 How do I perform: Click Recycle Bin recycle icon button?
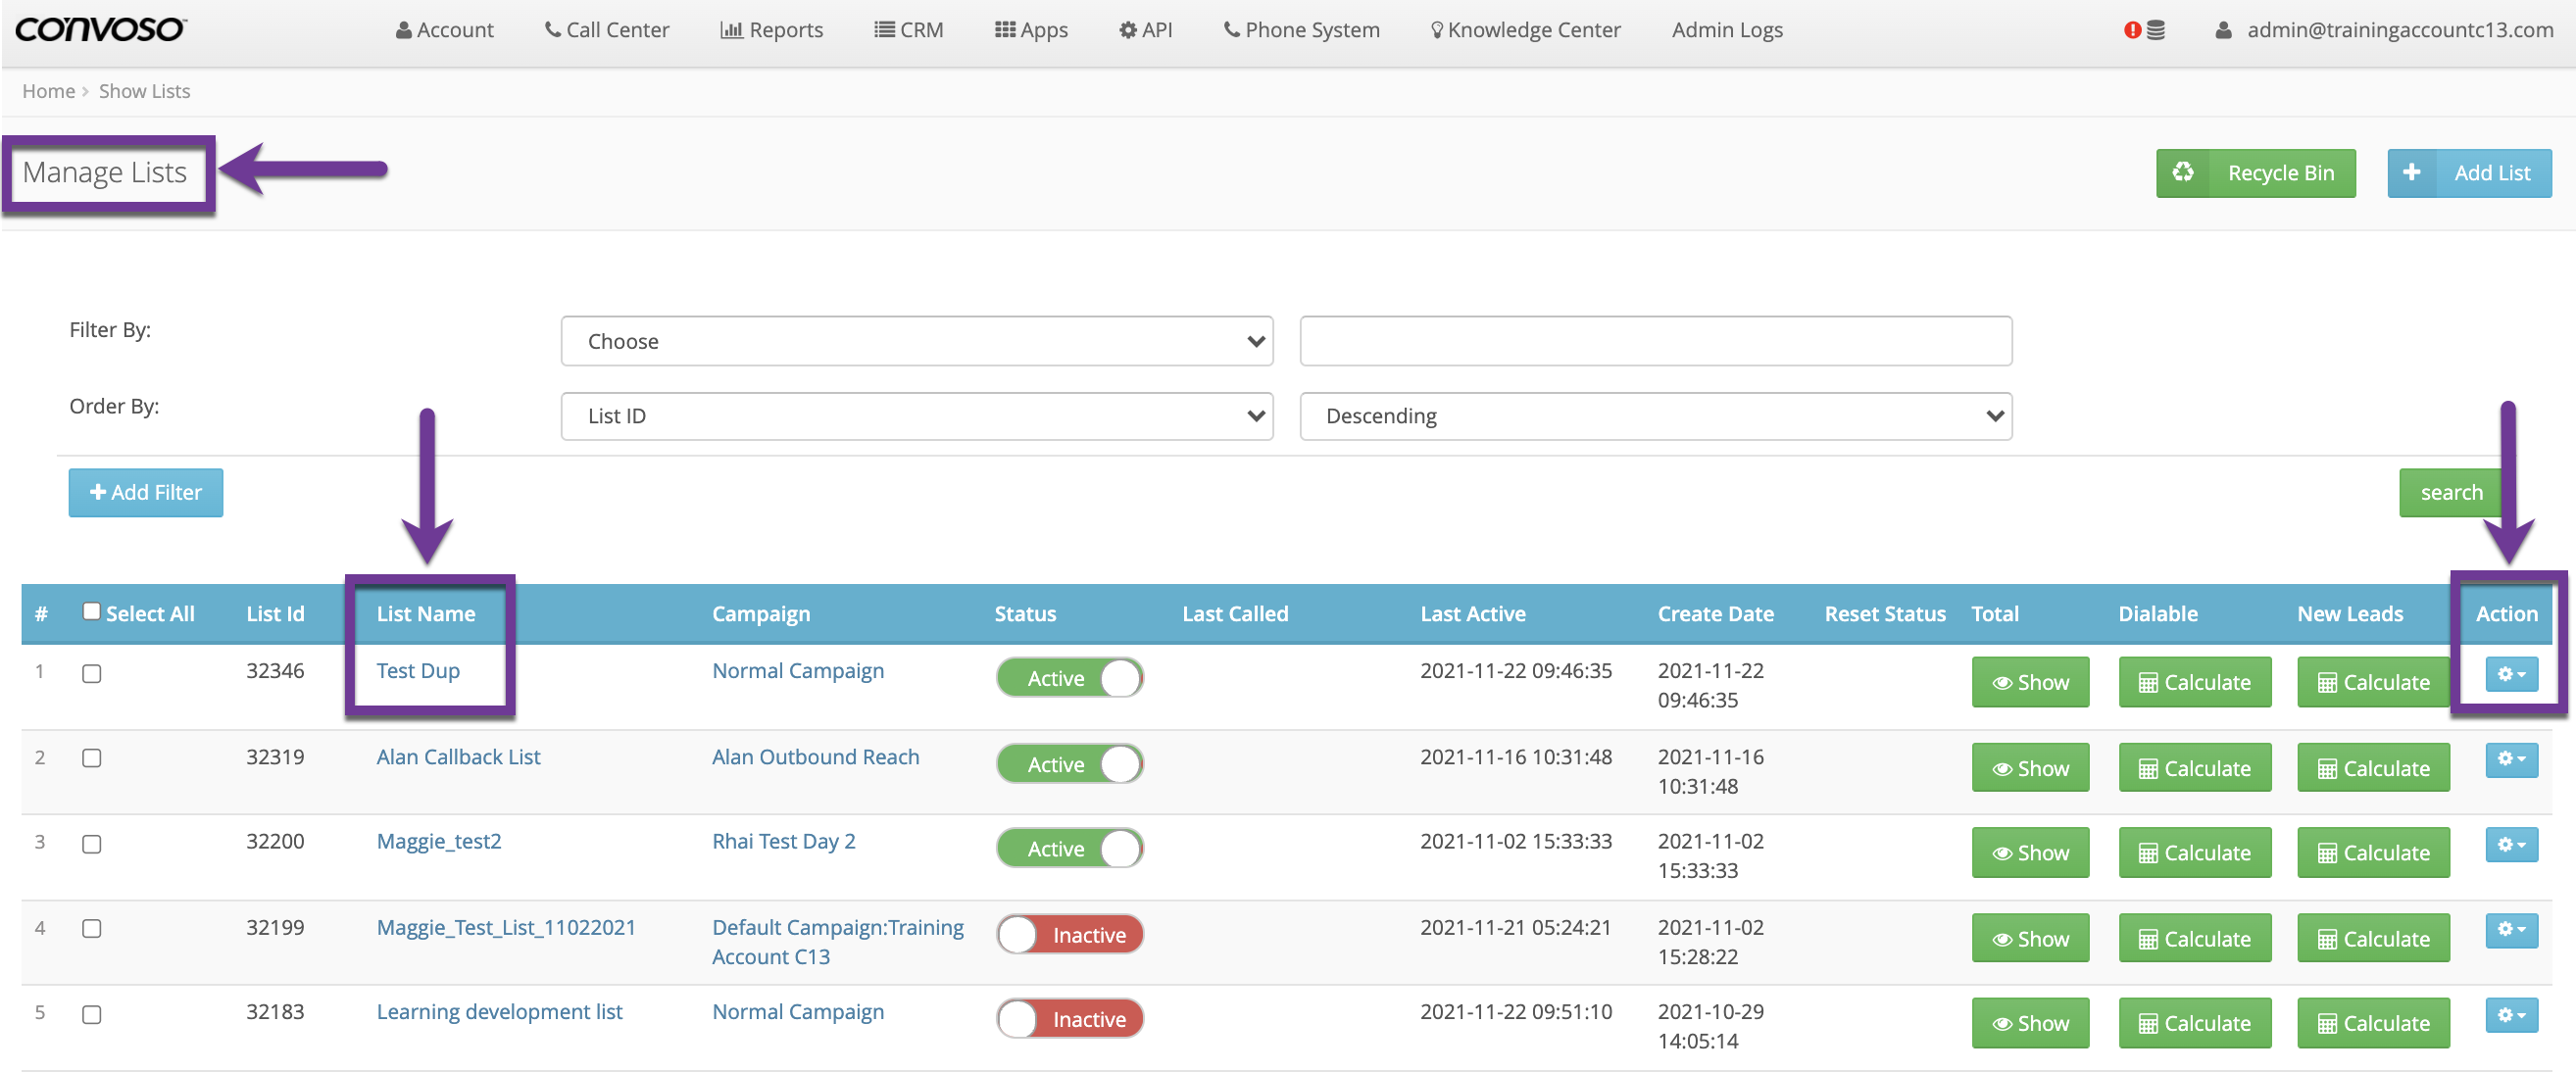2182,173
